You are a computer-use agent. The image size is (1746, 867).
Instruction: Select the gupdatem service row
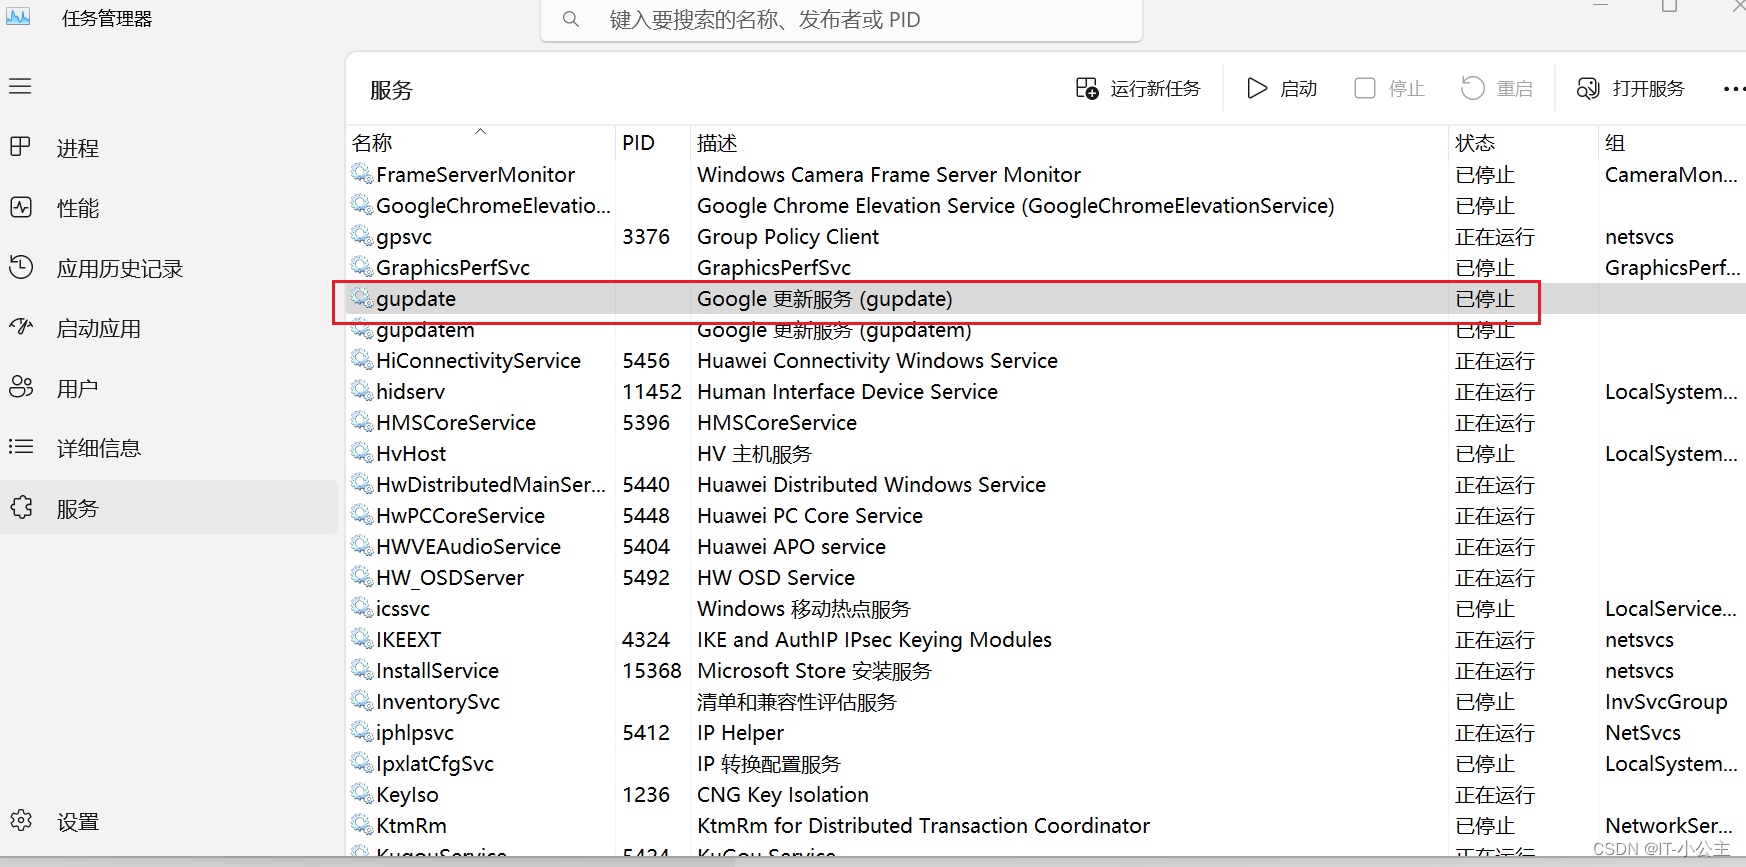[1046, 330]
